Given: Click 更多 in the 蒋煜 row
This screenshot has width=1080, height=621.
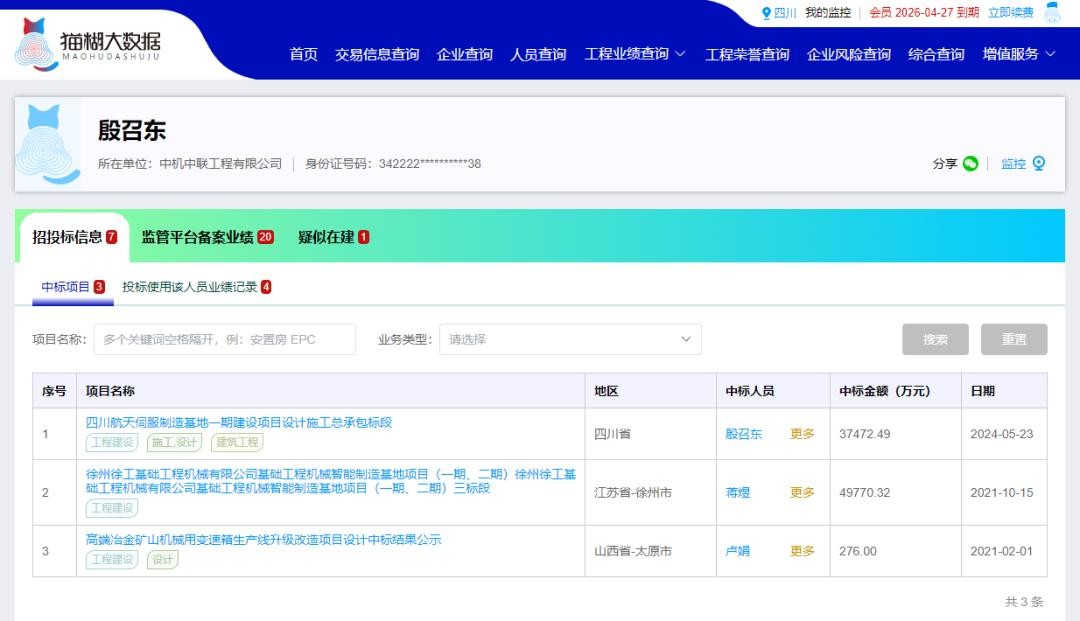Looking at the screenshot, I should (802, 492).
